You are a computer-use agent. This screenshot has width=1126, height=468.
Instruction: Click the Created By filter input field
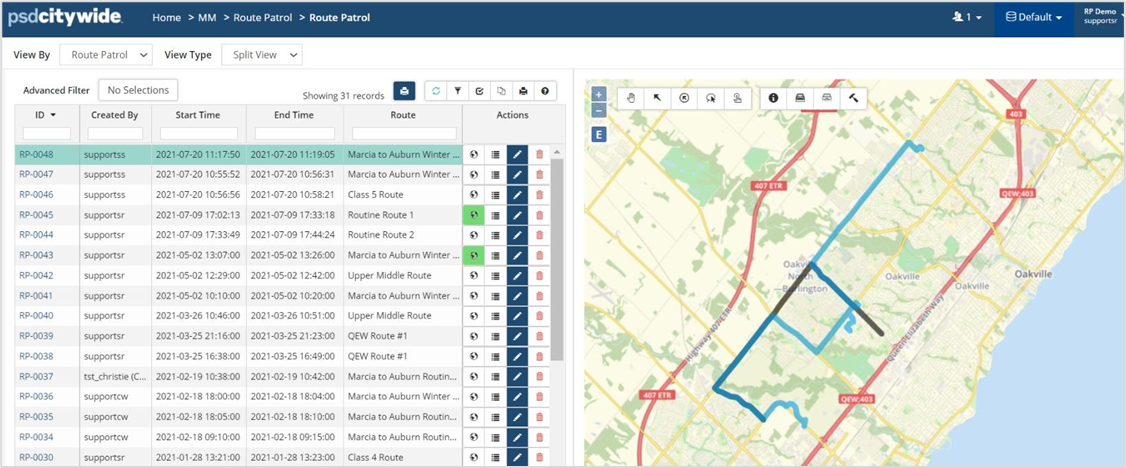pos(114,133)
